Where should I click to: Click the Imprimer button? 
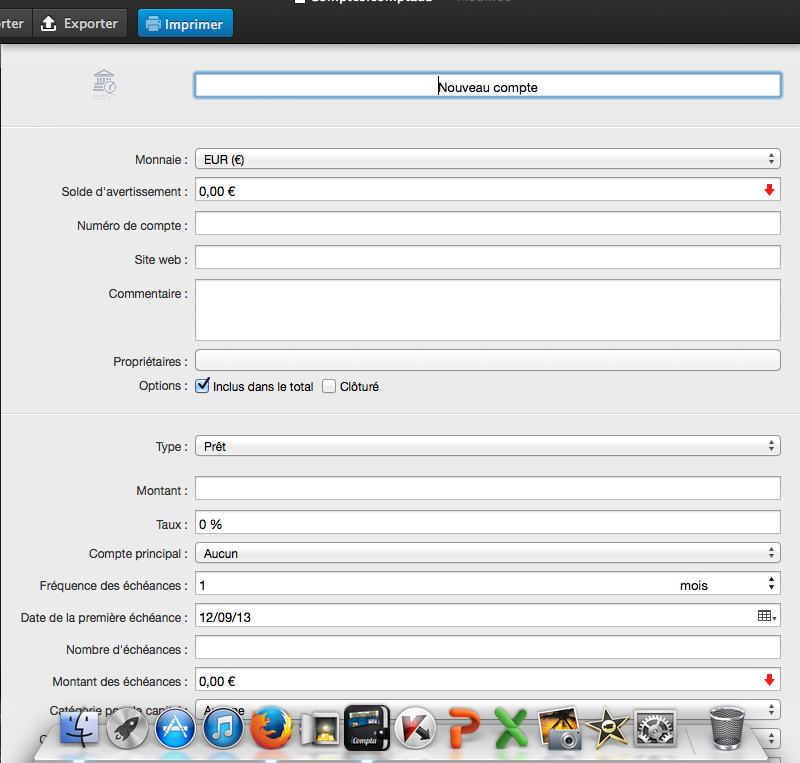tap(185, 23)
